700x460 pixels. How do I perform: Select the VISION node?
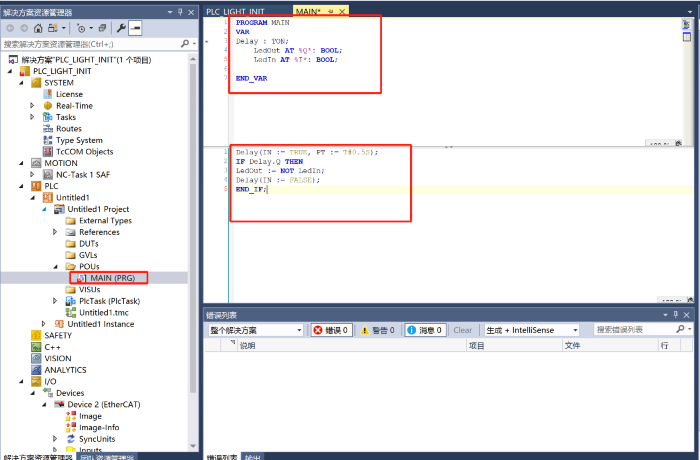pyautogui.click(x=58, y=359)
